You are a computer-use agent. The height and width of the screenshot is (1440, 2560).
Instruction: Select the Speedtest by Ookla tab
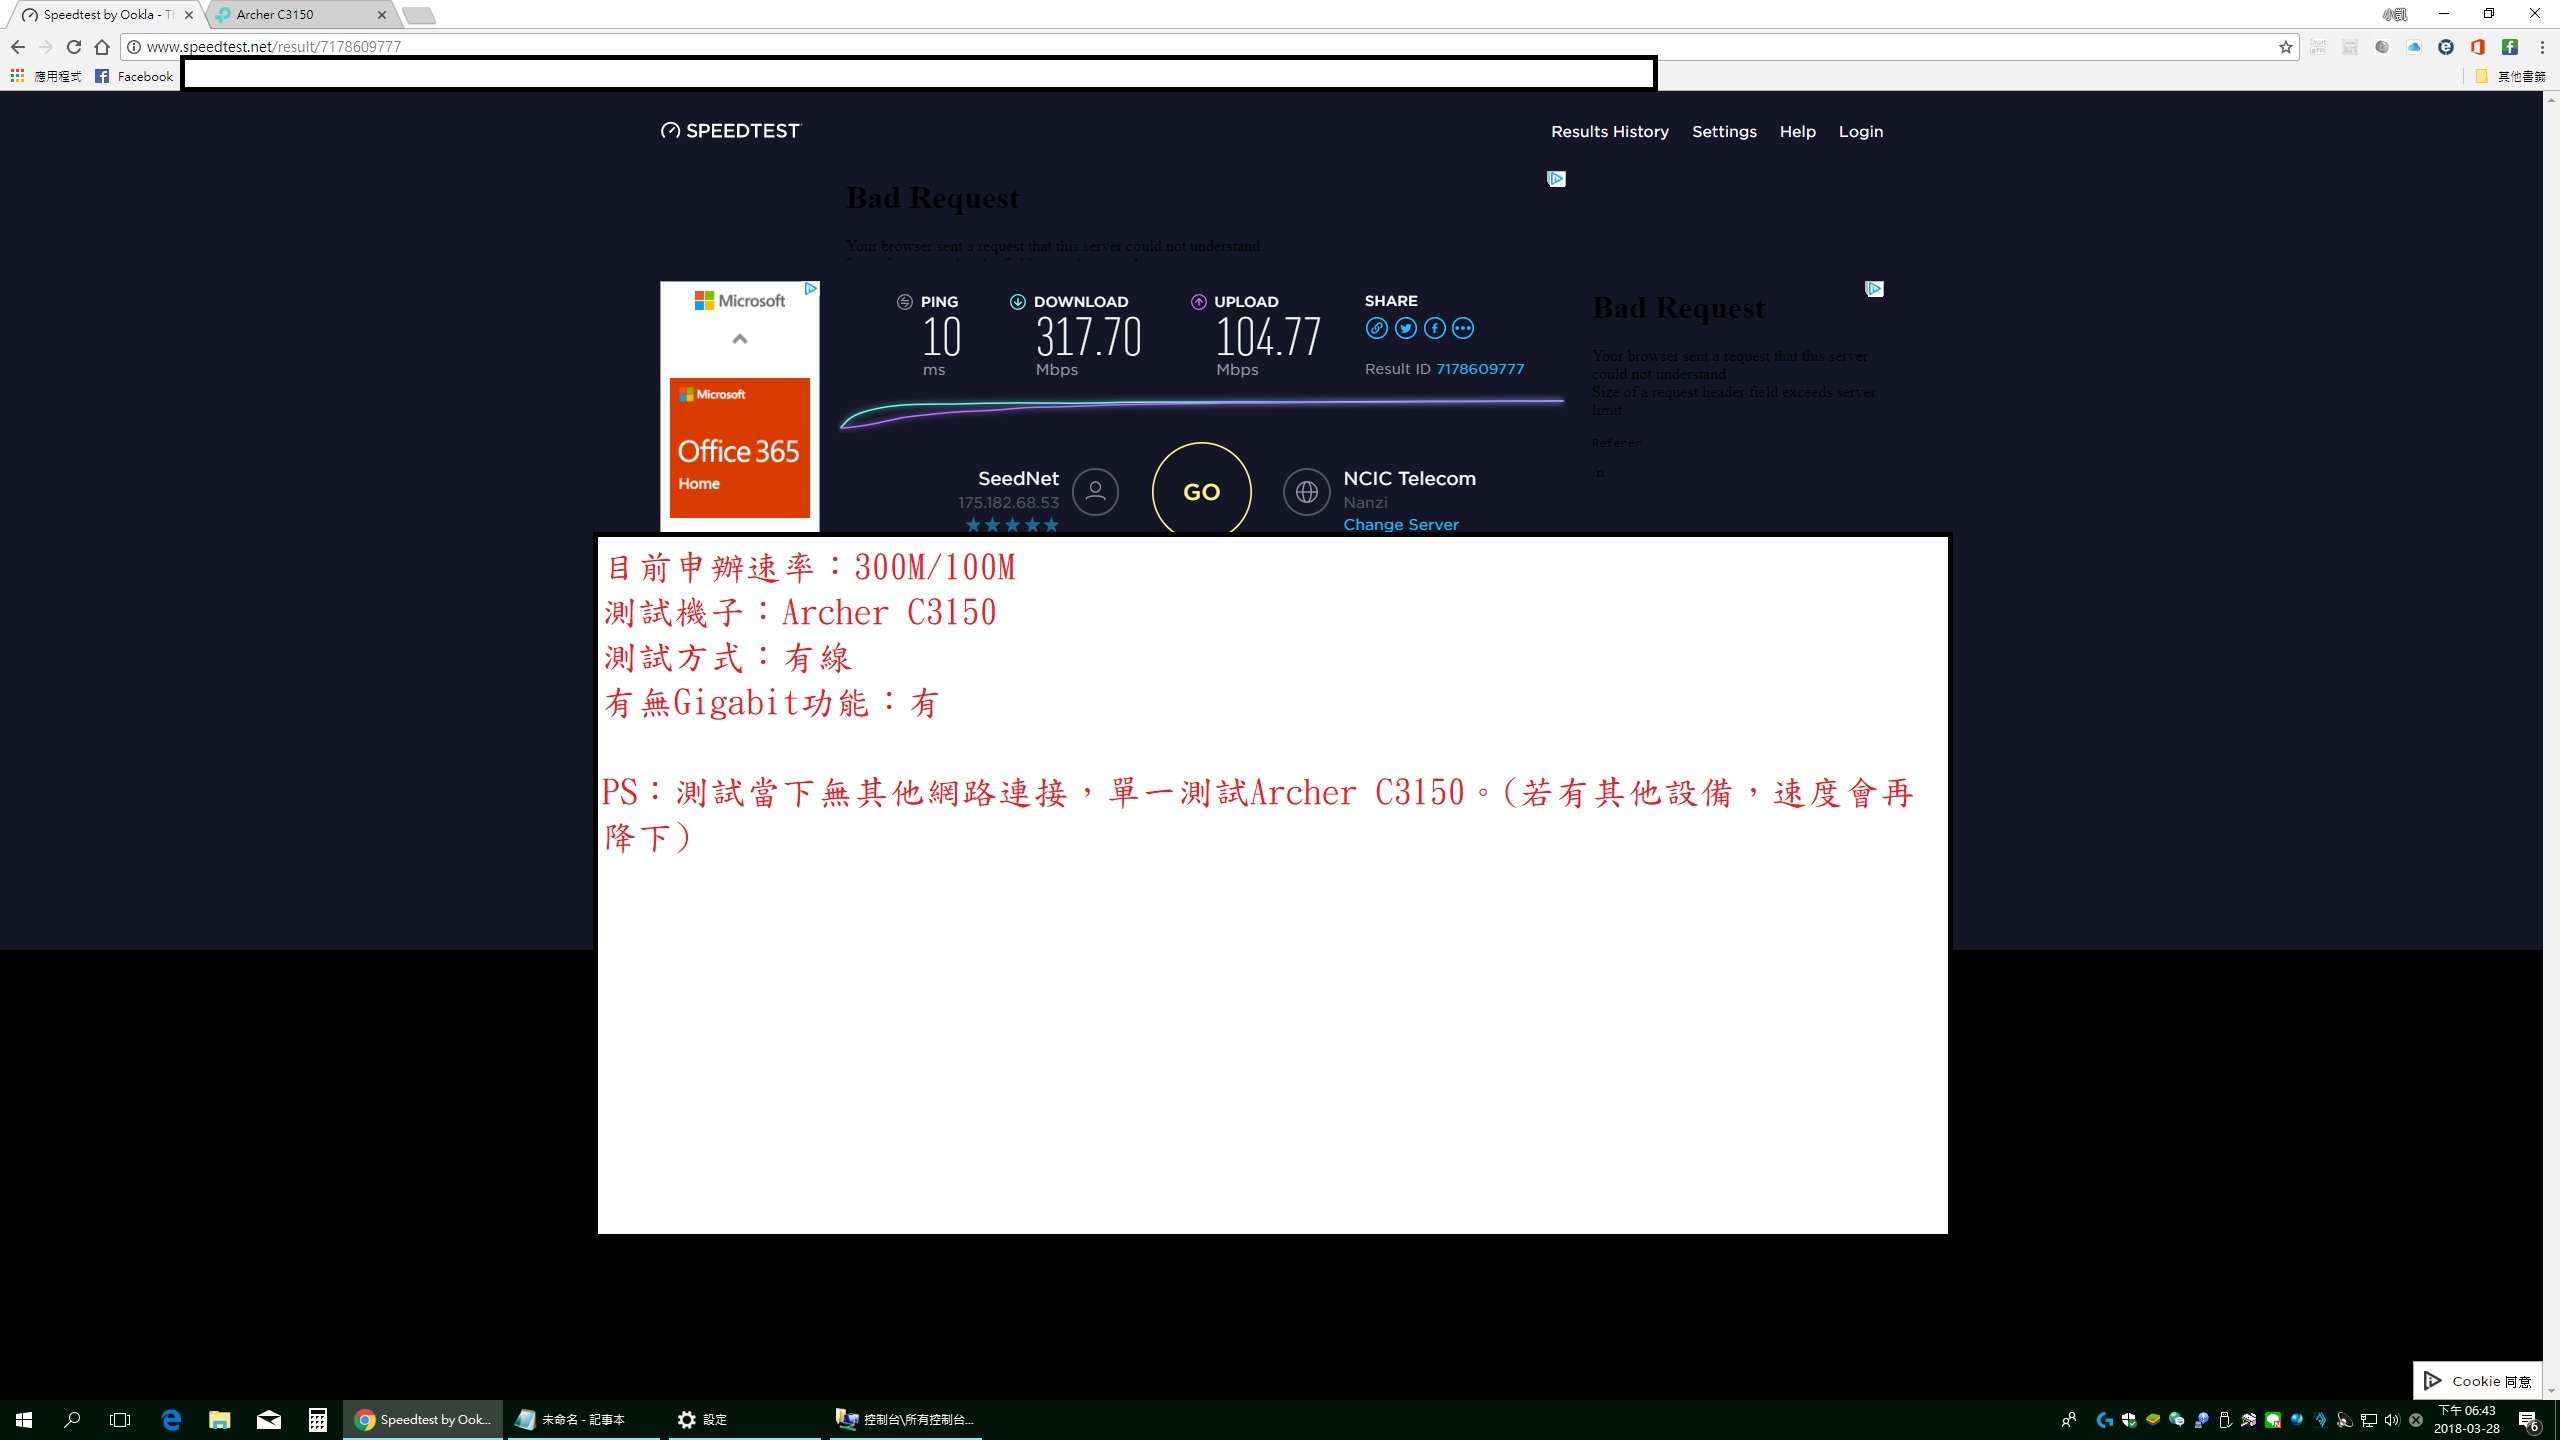pyautogui.click(x=106, y=15)
